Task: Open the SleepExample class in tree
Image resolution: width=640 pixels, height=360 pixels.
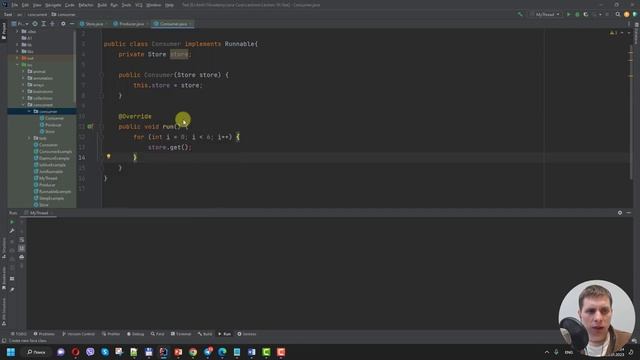Action: click(49, 198)
